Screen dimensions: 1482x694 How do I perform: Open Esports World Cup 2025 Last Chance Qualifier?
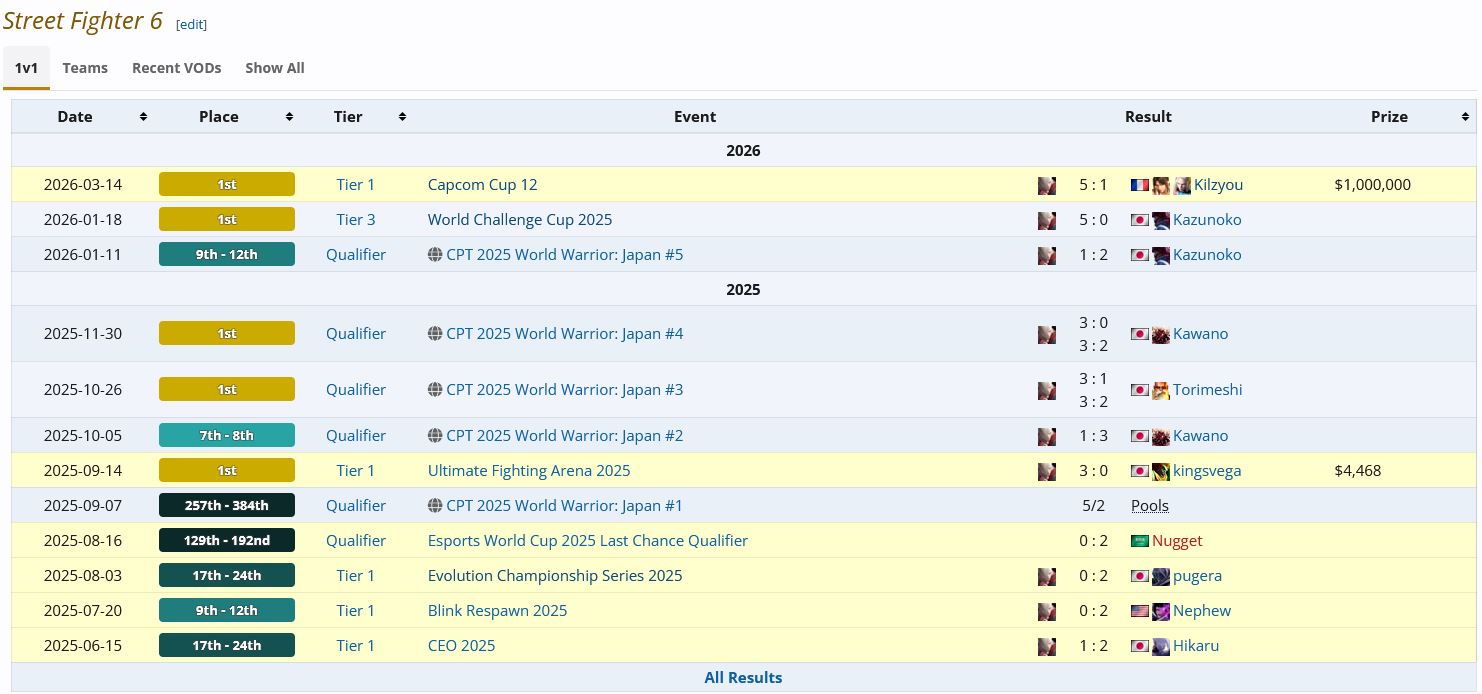tap(588, 541)
